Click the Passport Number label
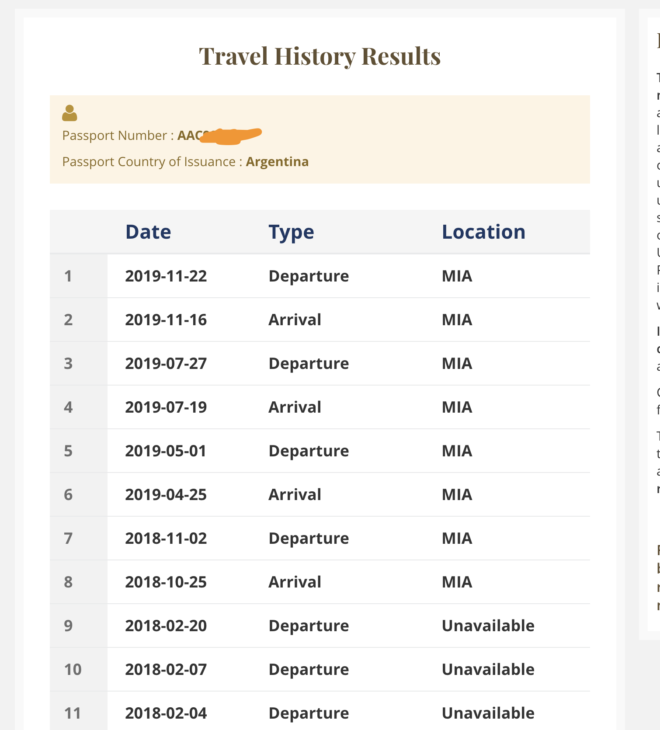Screen dimensions: 660x730 pyautogui.click(x=118, y=135)
